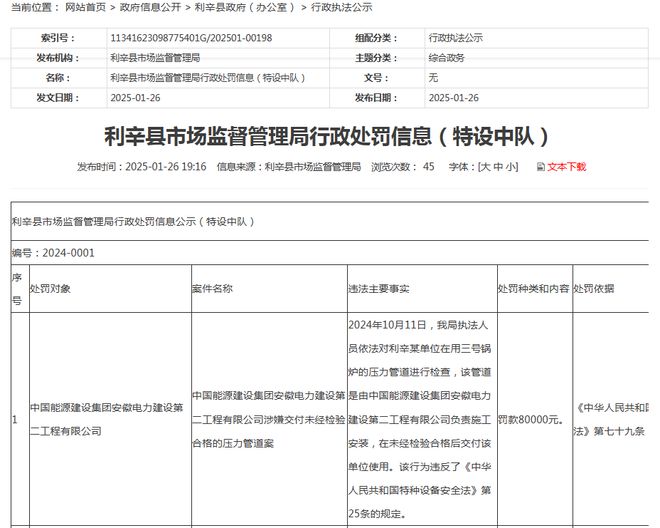The image size is (660, 528).
Task: Click the 案件名称 column header
Action: [269, 289]
